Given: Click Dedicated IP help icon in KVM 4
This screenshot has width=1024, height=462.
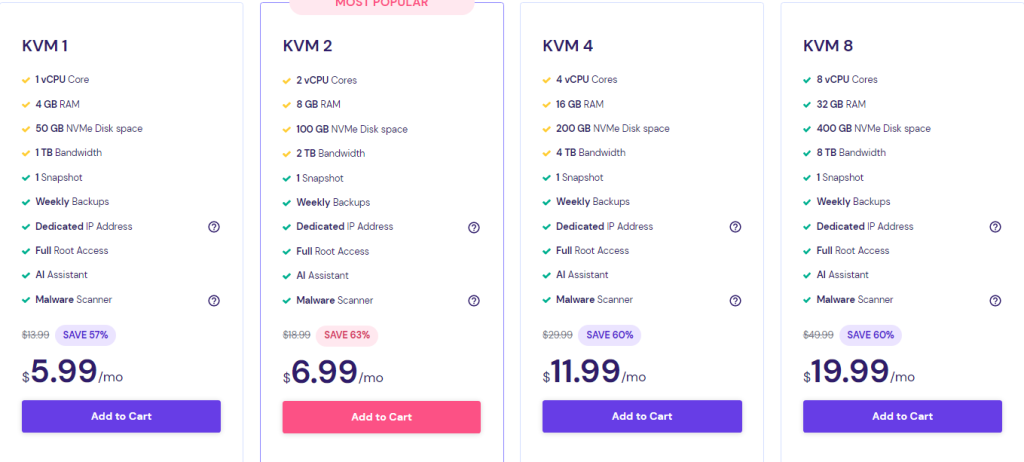Looking at the screenshot, I should pos(735,227).
